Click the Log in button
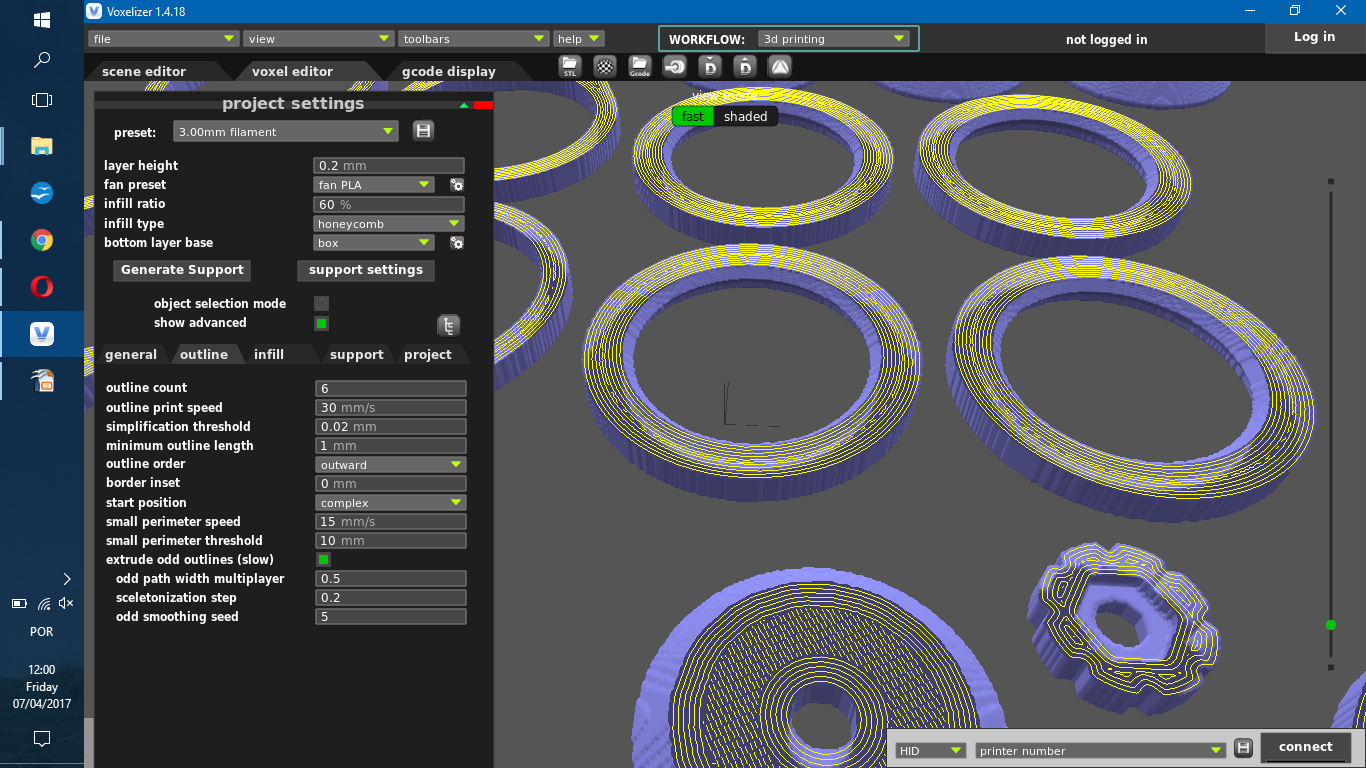Image resolution: width=1366 pixels, height=768 pixels. tap(1314, 37)
